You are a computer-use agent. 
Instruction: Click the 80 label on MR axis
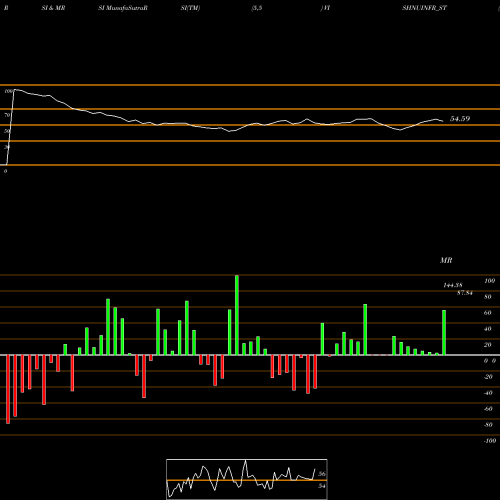click(487, 297)
